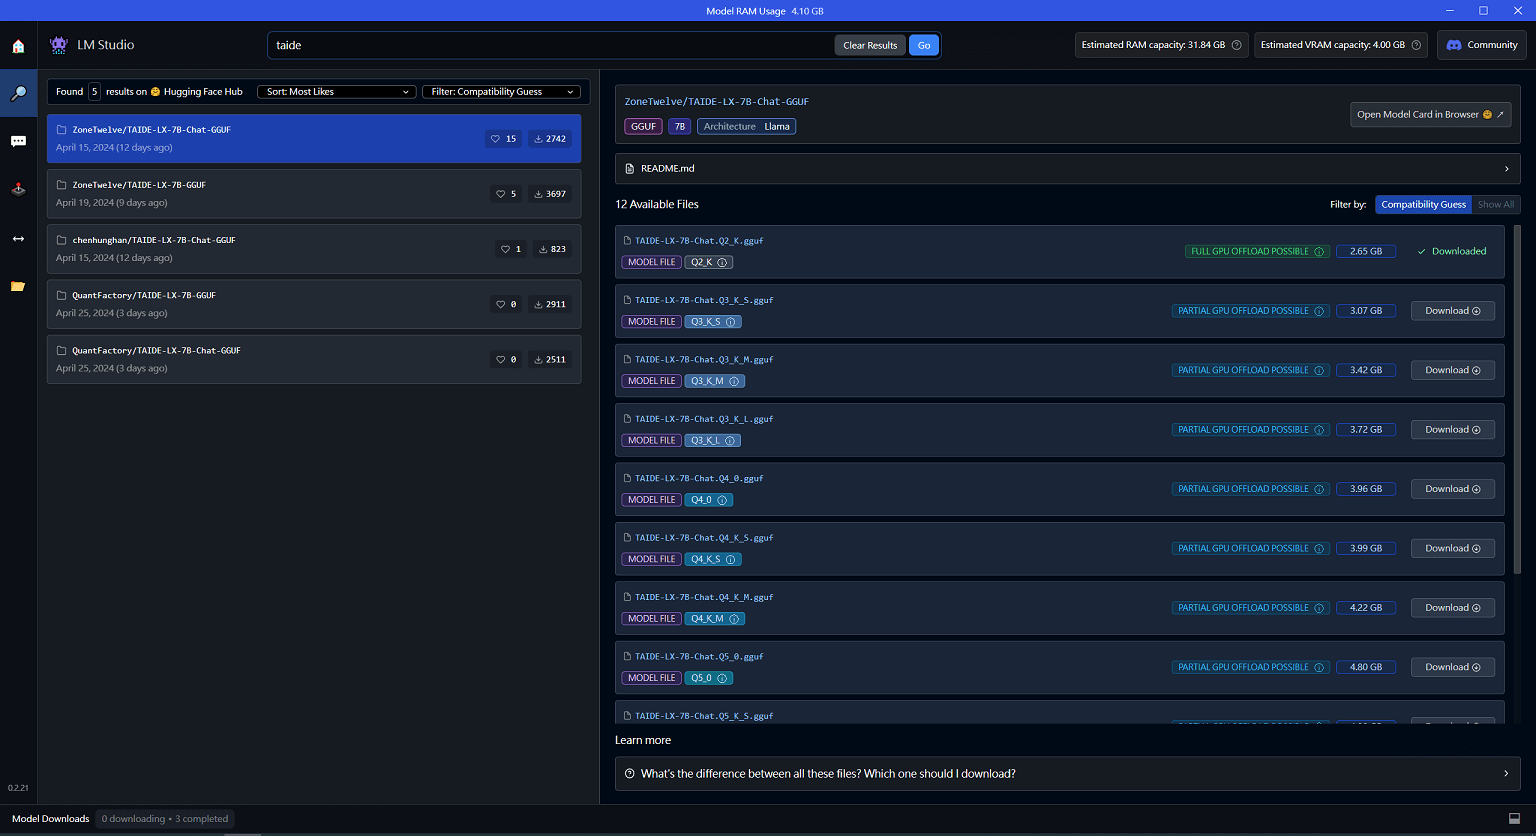Open the Local Server arrows icon

(18, 239)
